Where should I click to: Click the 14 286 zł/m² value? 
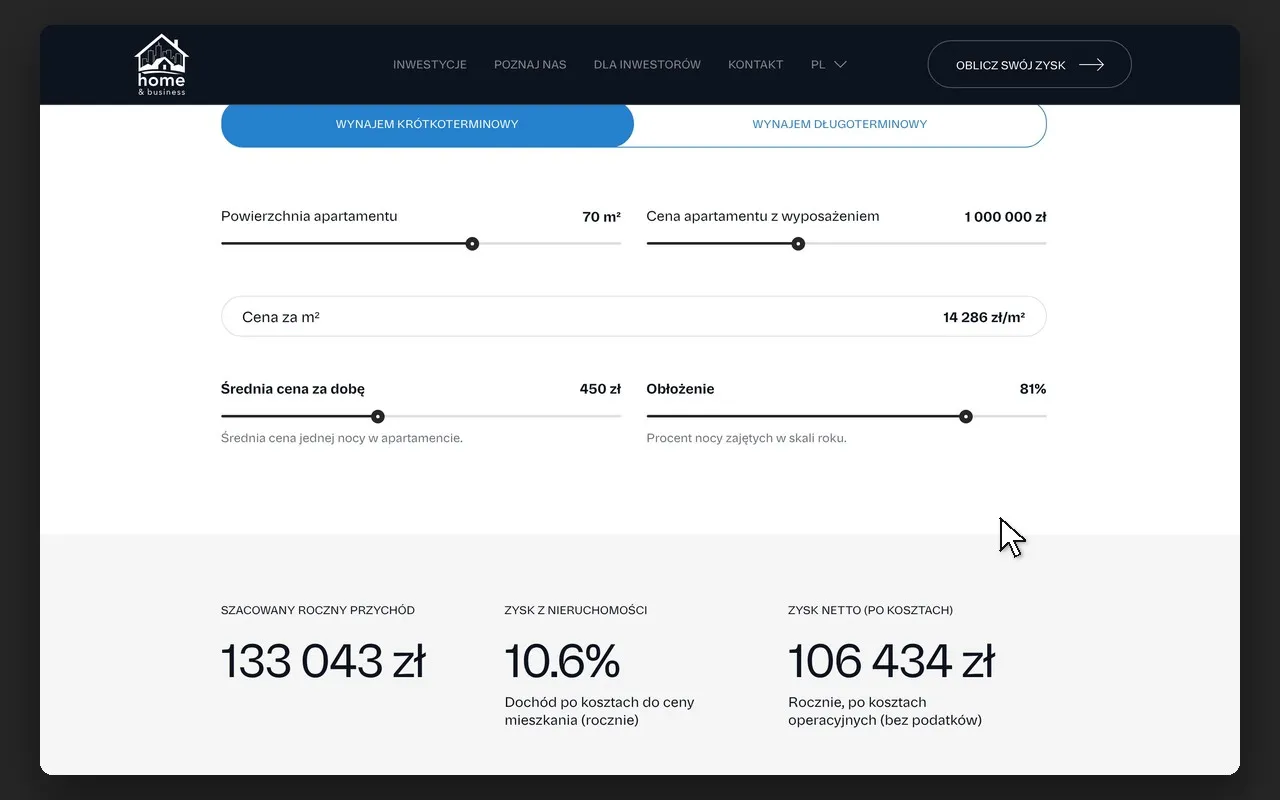coord(984,318)
